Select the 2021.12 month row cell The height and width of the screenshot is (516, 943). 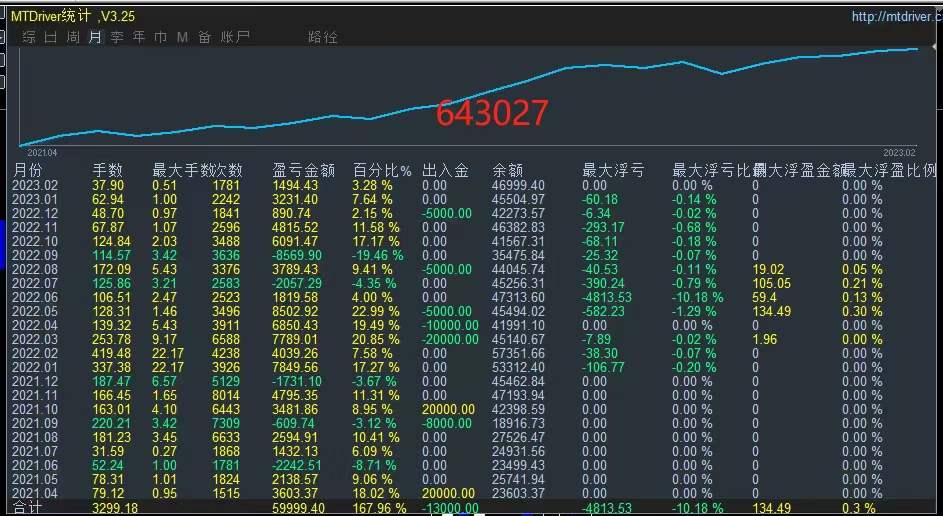coord(35,381)
